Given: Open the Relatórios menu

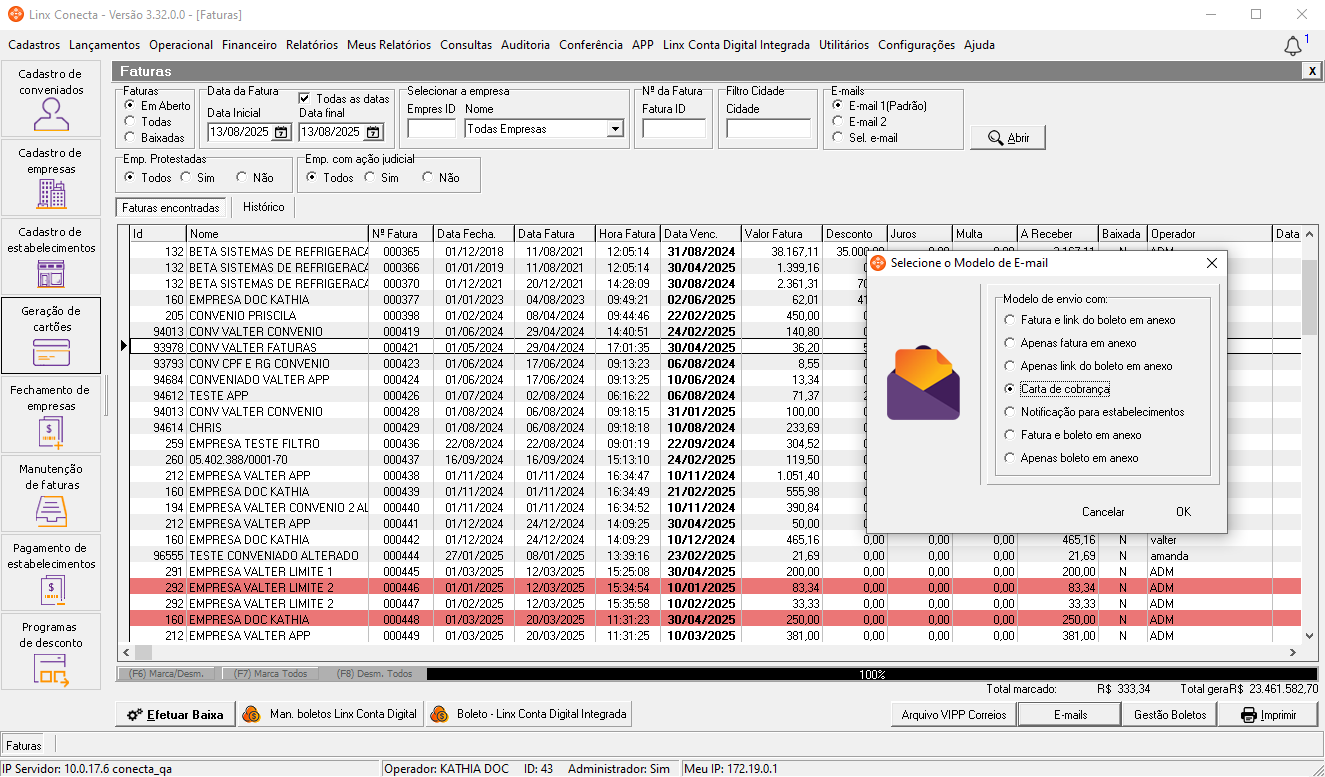Looking at the screenshot, I should (312, 45).
